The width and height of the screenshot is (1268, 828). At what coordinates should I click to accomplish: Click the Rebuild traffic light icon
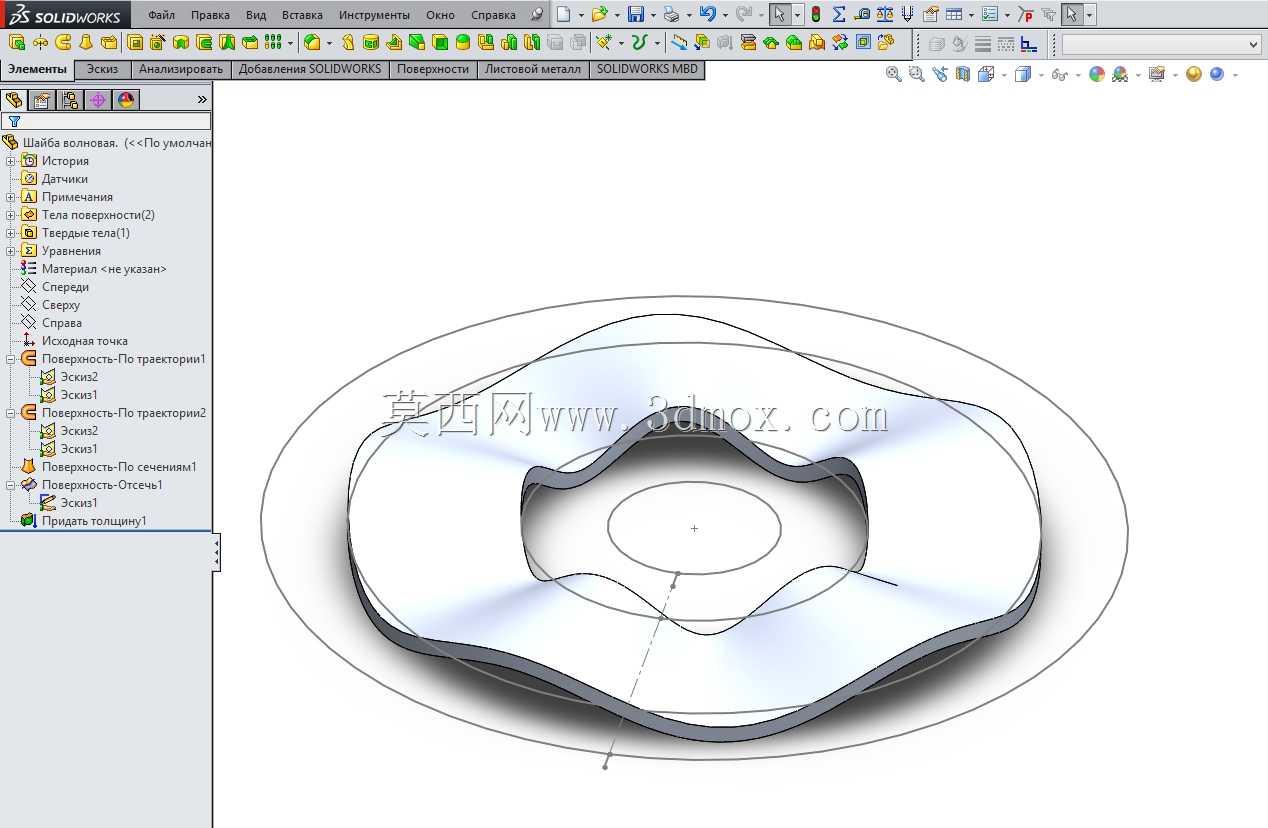816,15
